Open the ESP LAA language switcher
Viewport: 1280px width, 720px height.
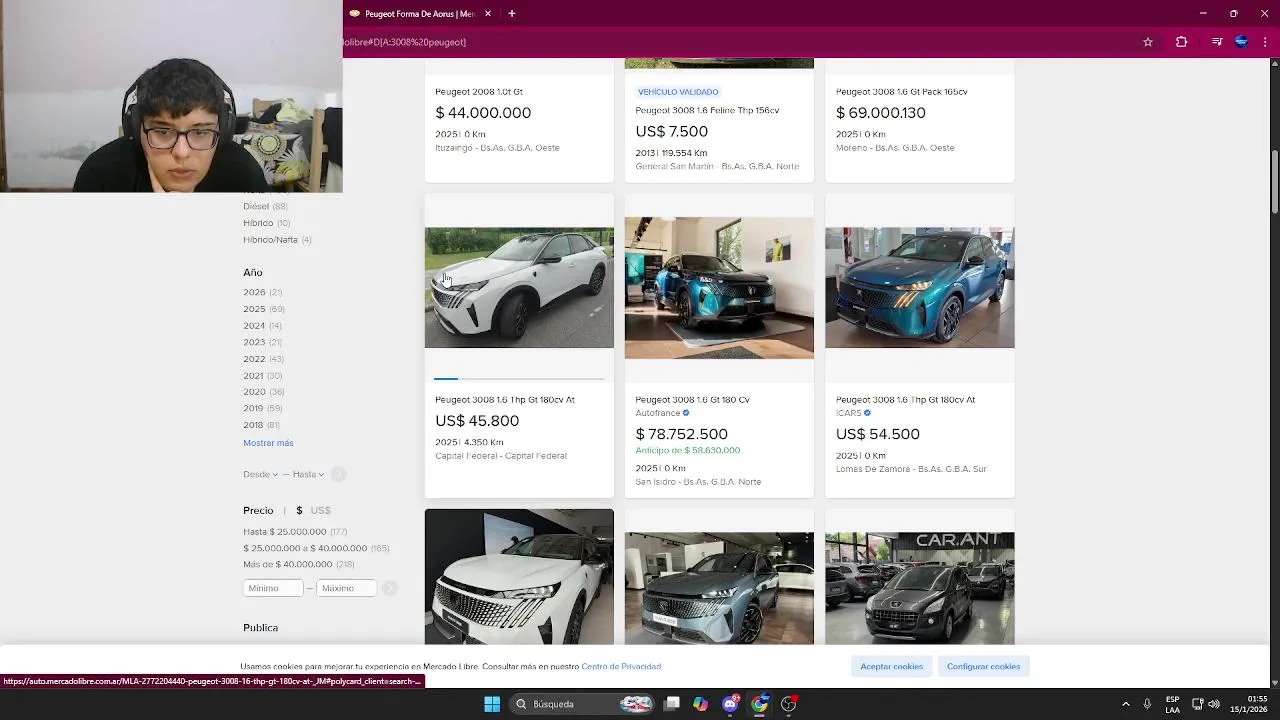click(1172, 704)
